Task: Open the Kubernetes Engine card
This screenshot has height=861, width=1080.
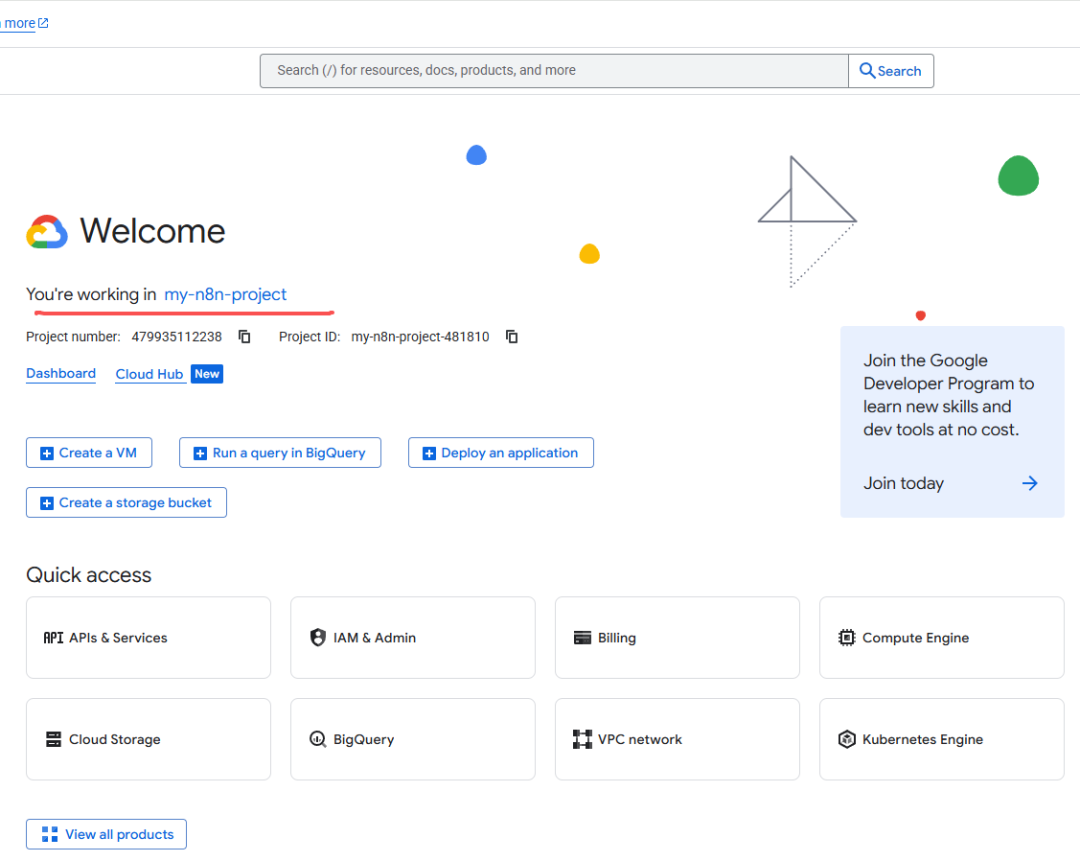Action: click(941, 740)
